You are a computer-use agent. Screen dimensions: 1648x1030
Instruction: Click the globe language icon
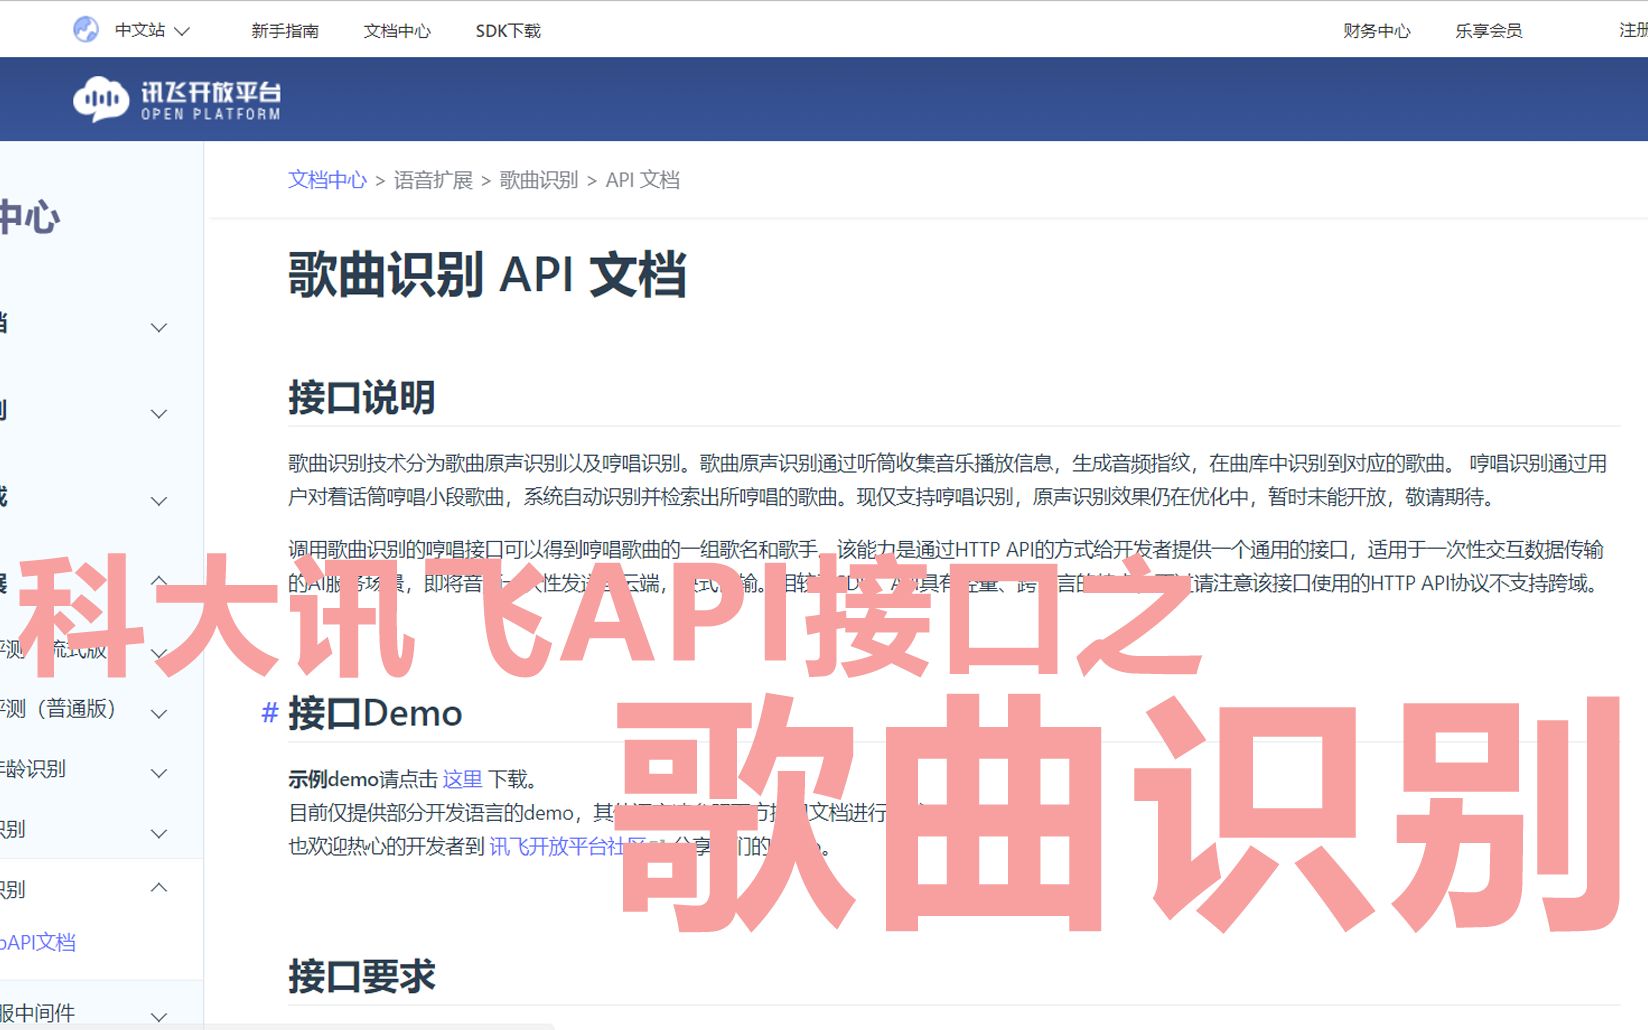click(x=86, y=30)
